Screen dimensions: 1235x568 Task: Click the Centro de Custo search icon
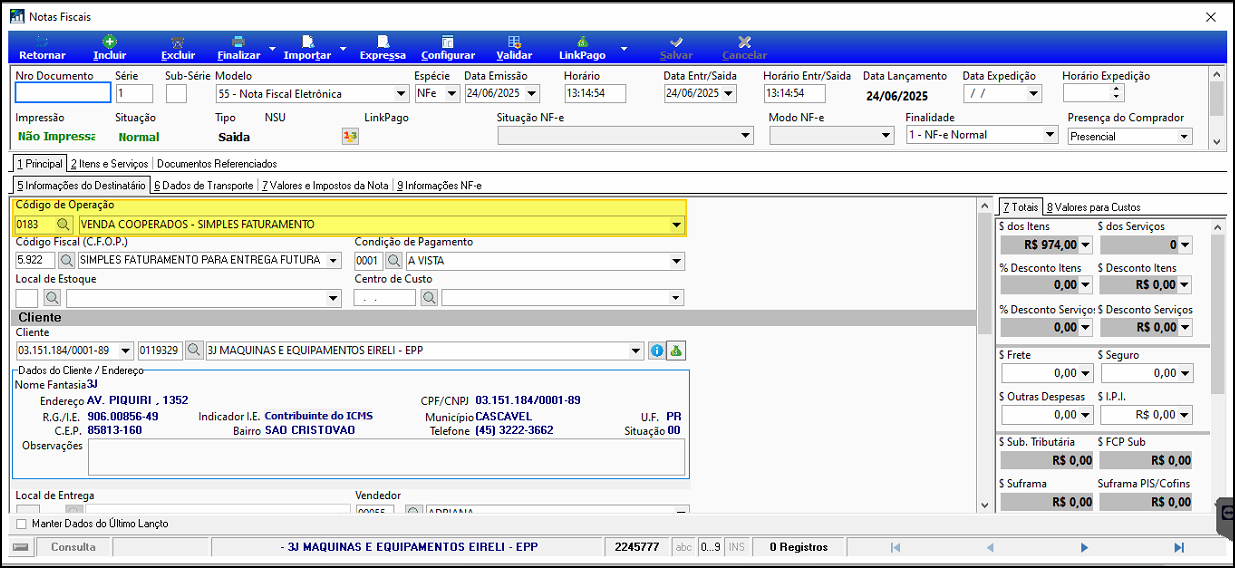[x=429, y=297]
